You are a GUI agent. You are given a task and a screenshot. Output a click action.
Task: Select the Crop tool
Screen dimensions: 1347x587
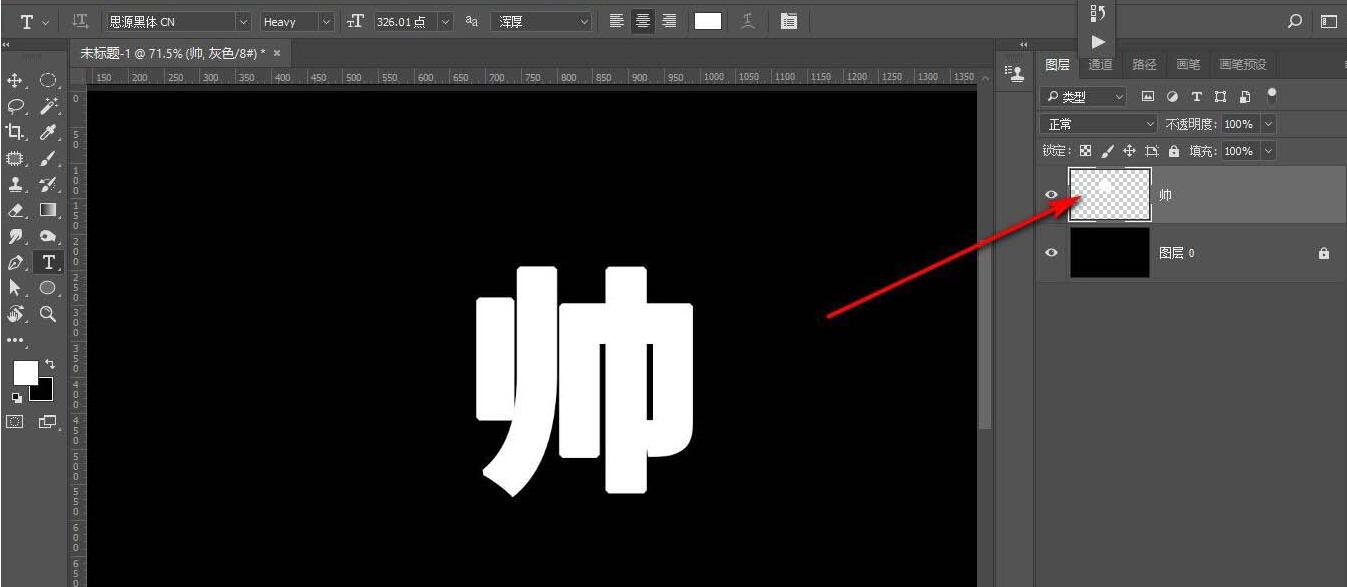14,132
